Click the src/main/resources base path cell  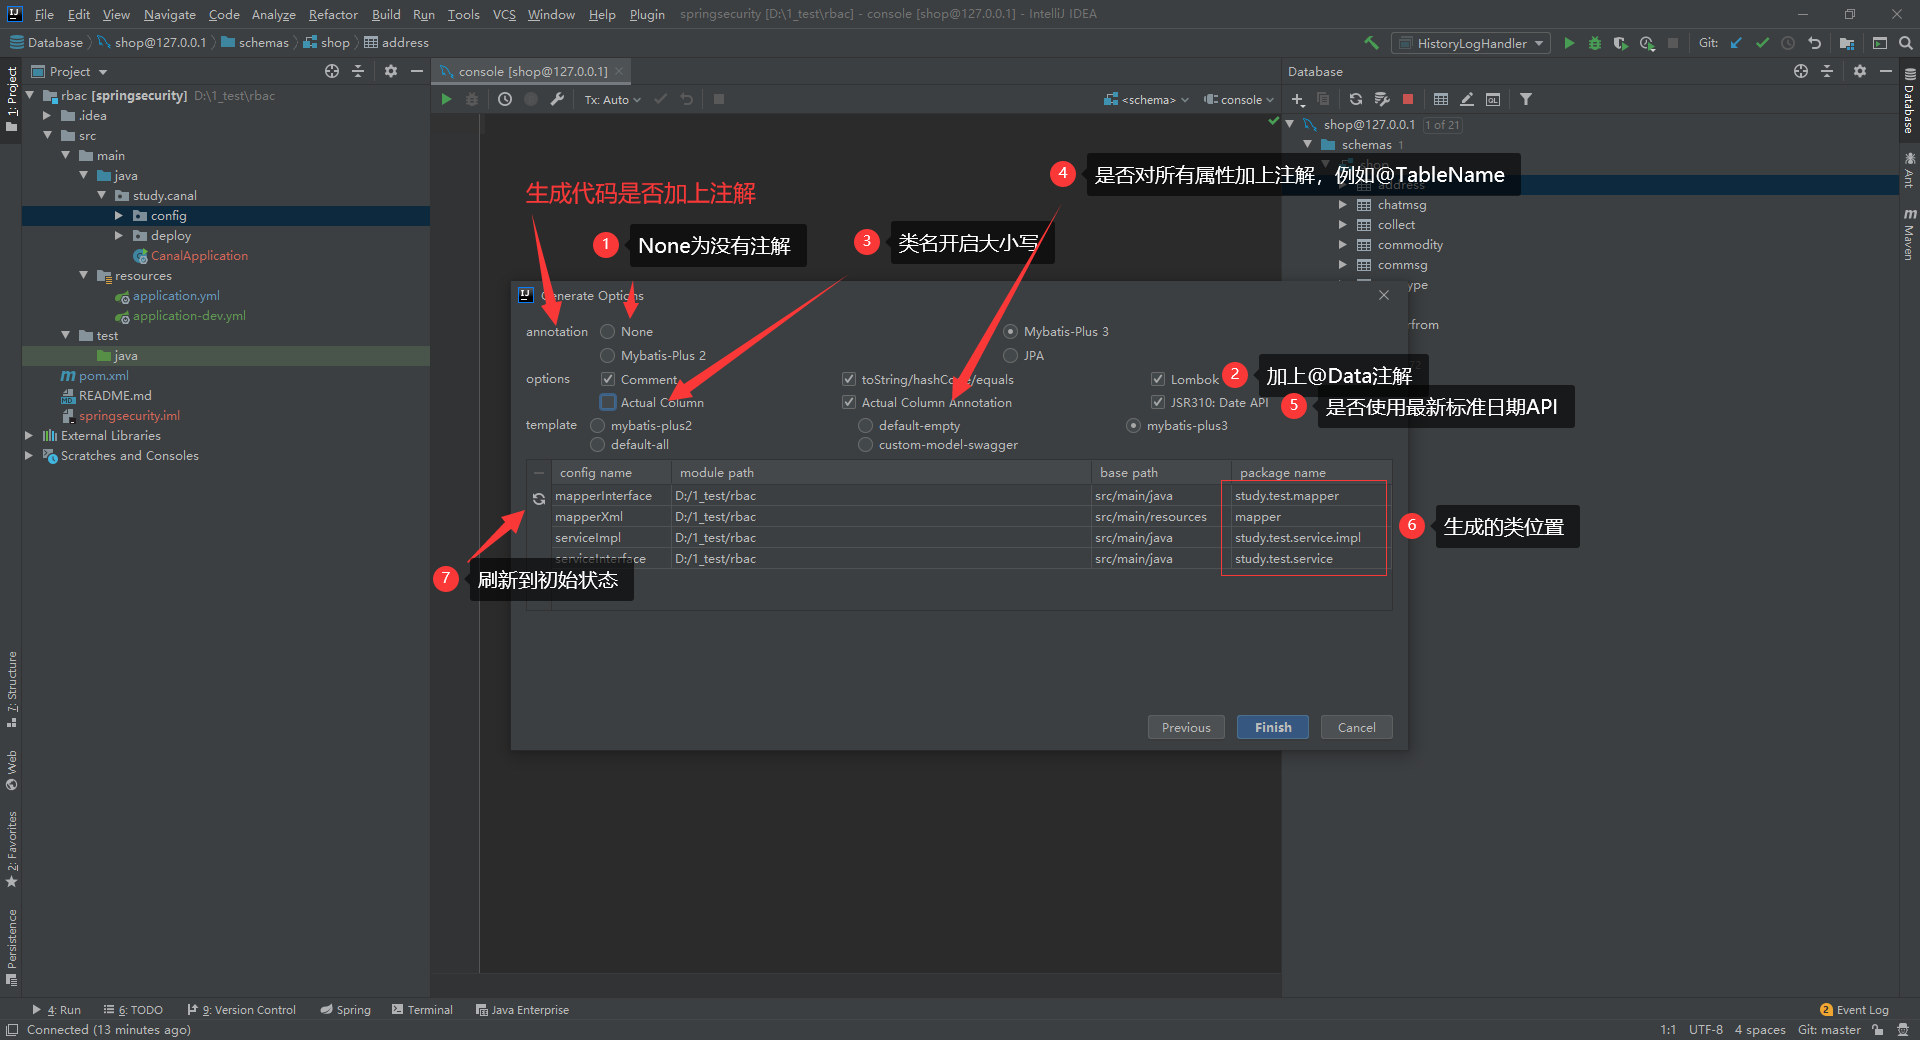point(1160,517)
